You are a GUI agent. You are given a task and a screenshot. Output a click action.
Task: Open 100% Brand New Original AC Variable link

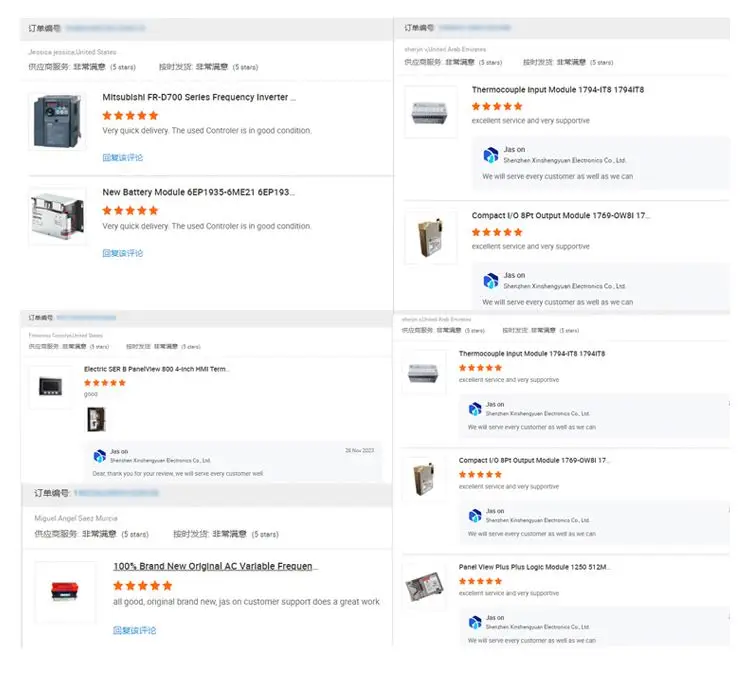click(x=215, y=567)
